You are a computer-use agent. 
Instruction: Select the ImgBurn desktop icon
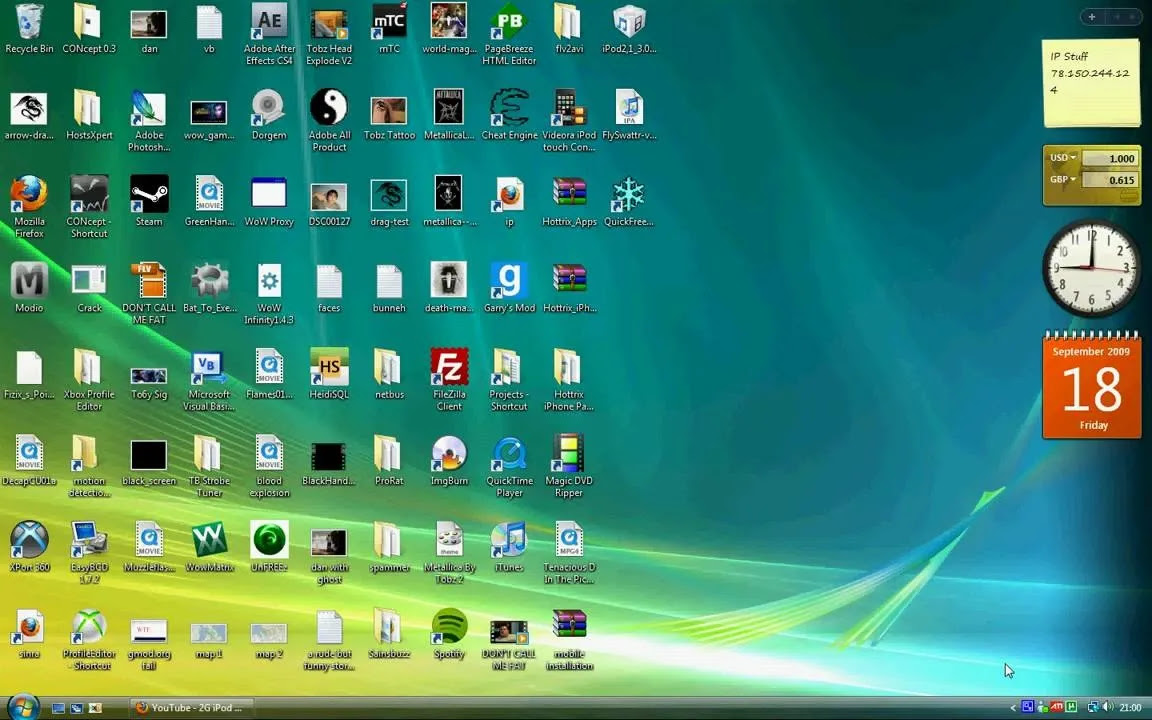click(x=449, y=455)
